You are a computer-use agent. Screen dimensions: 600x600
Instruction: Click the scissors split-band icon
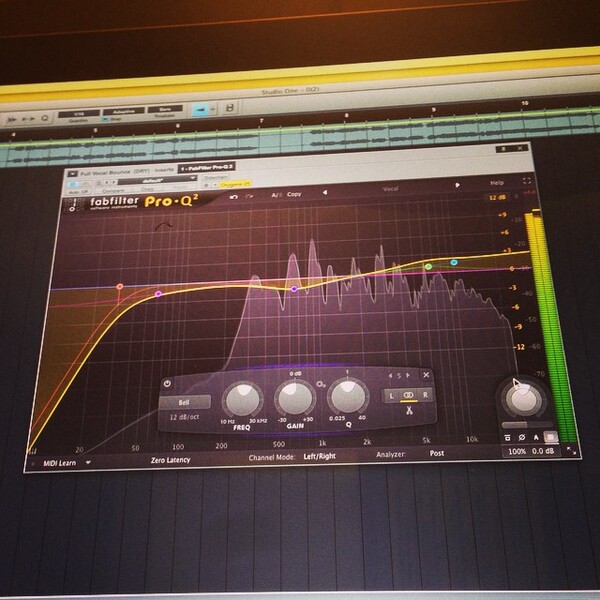click(409, 411)
